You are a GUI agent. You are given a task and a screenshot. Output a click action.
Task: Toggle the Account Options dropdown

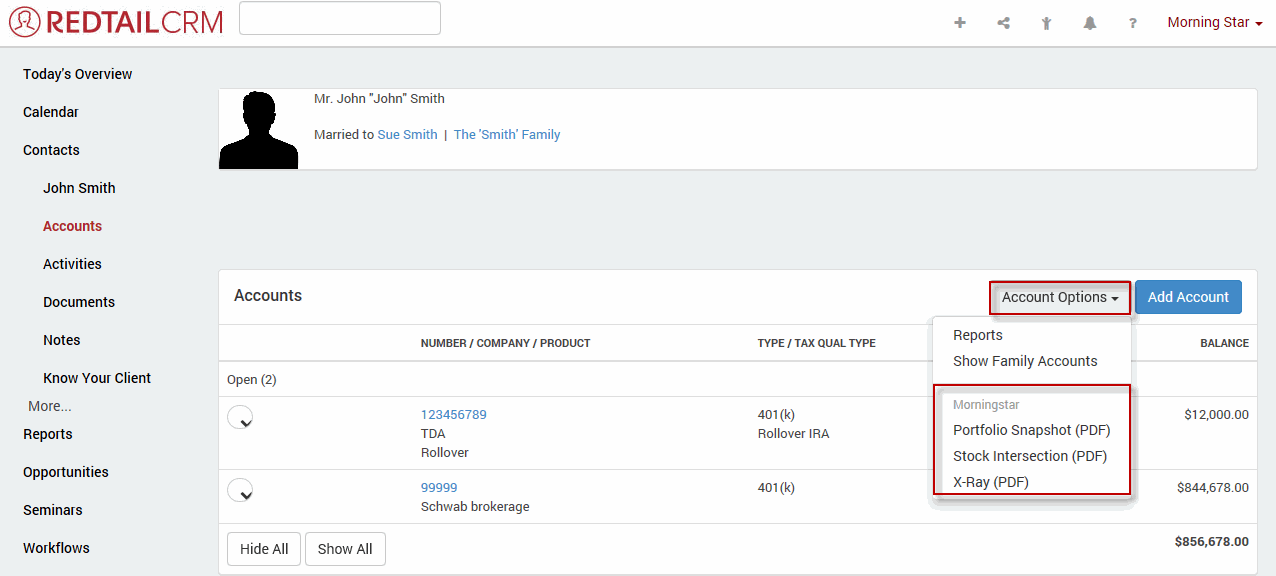tap(1059, 297)
